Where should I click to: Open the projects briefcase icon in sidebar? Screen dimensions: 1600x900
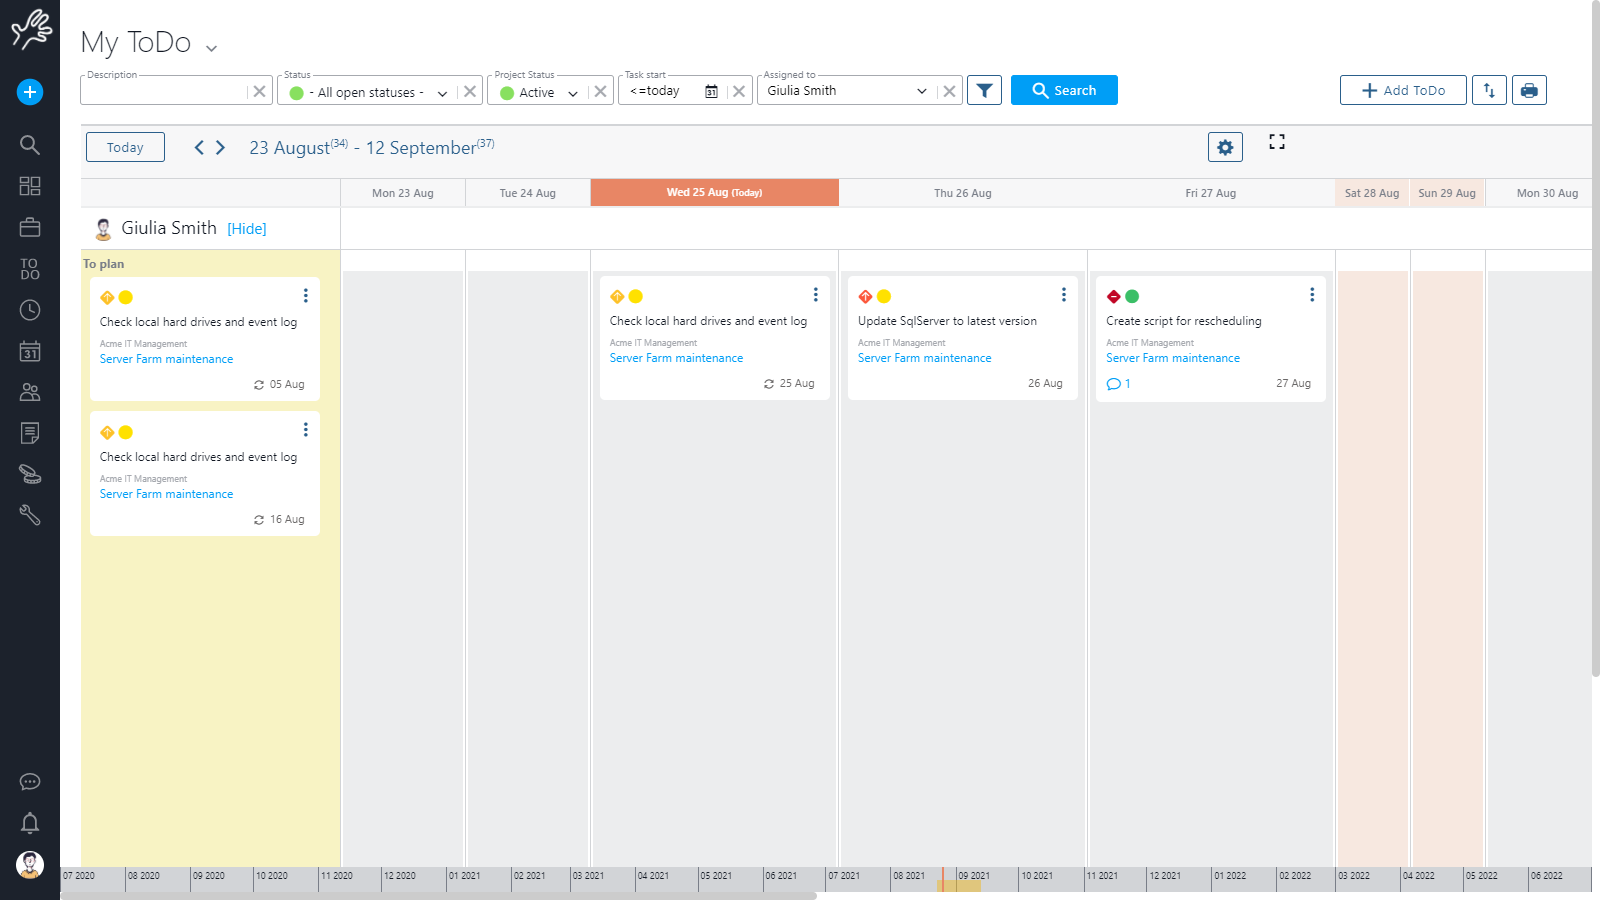pyautogui.click(x=30, y=227)
